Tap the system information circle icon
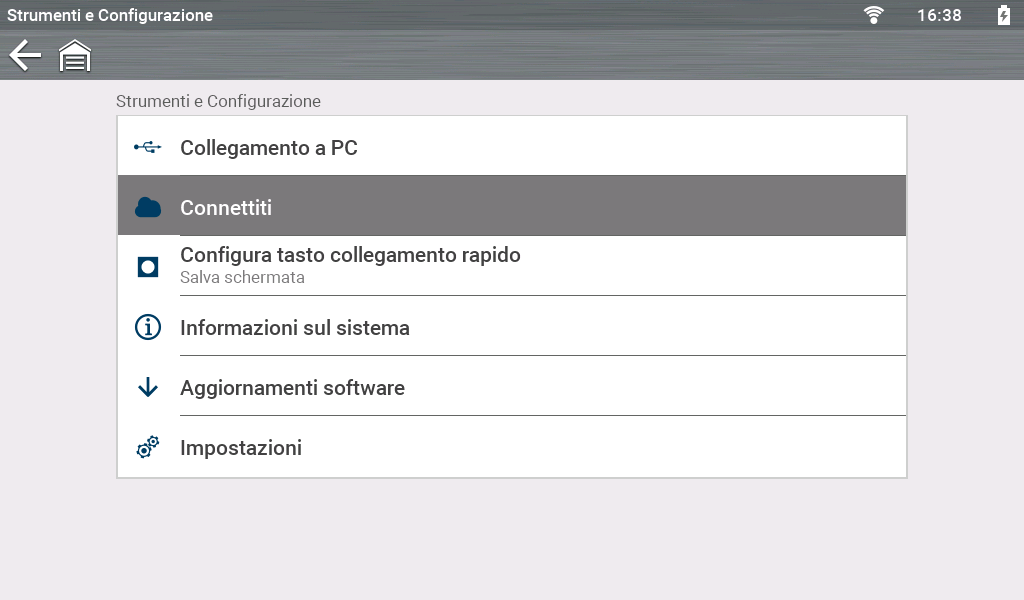Image resolution: width=1024 pixels, height=600 pixels. click(x=148, y=327)
